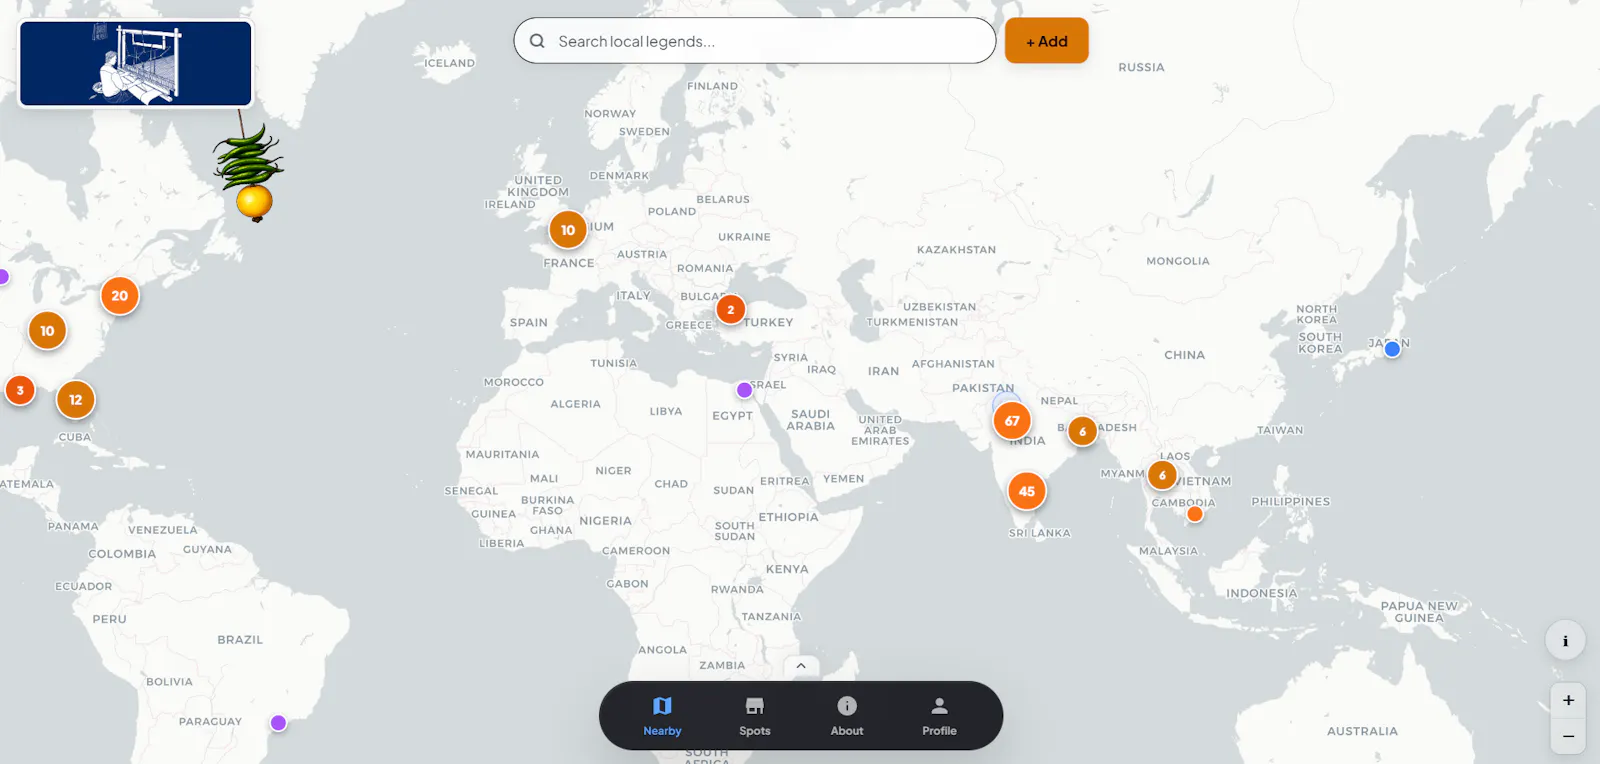Click the search magnifier icon
Viewport: 1600px width, 764px height.
point(537,41)
